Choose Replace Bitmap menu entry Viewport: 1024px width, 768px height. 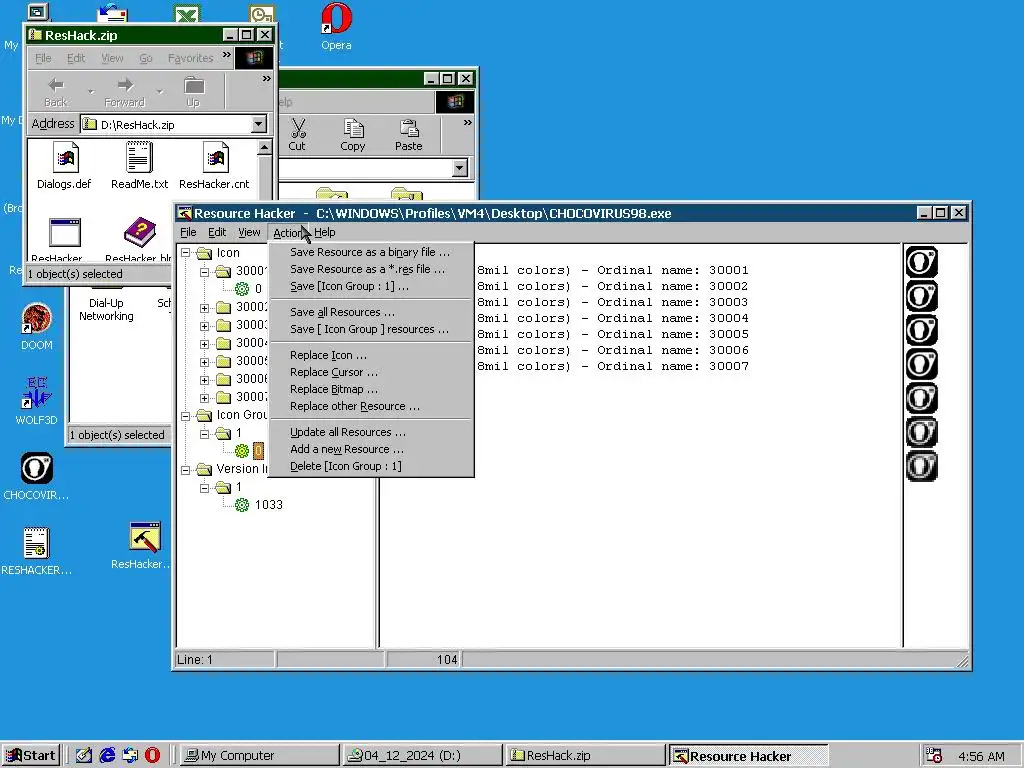tap(370, 389)
